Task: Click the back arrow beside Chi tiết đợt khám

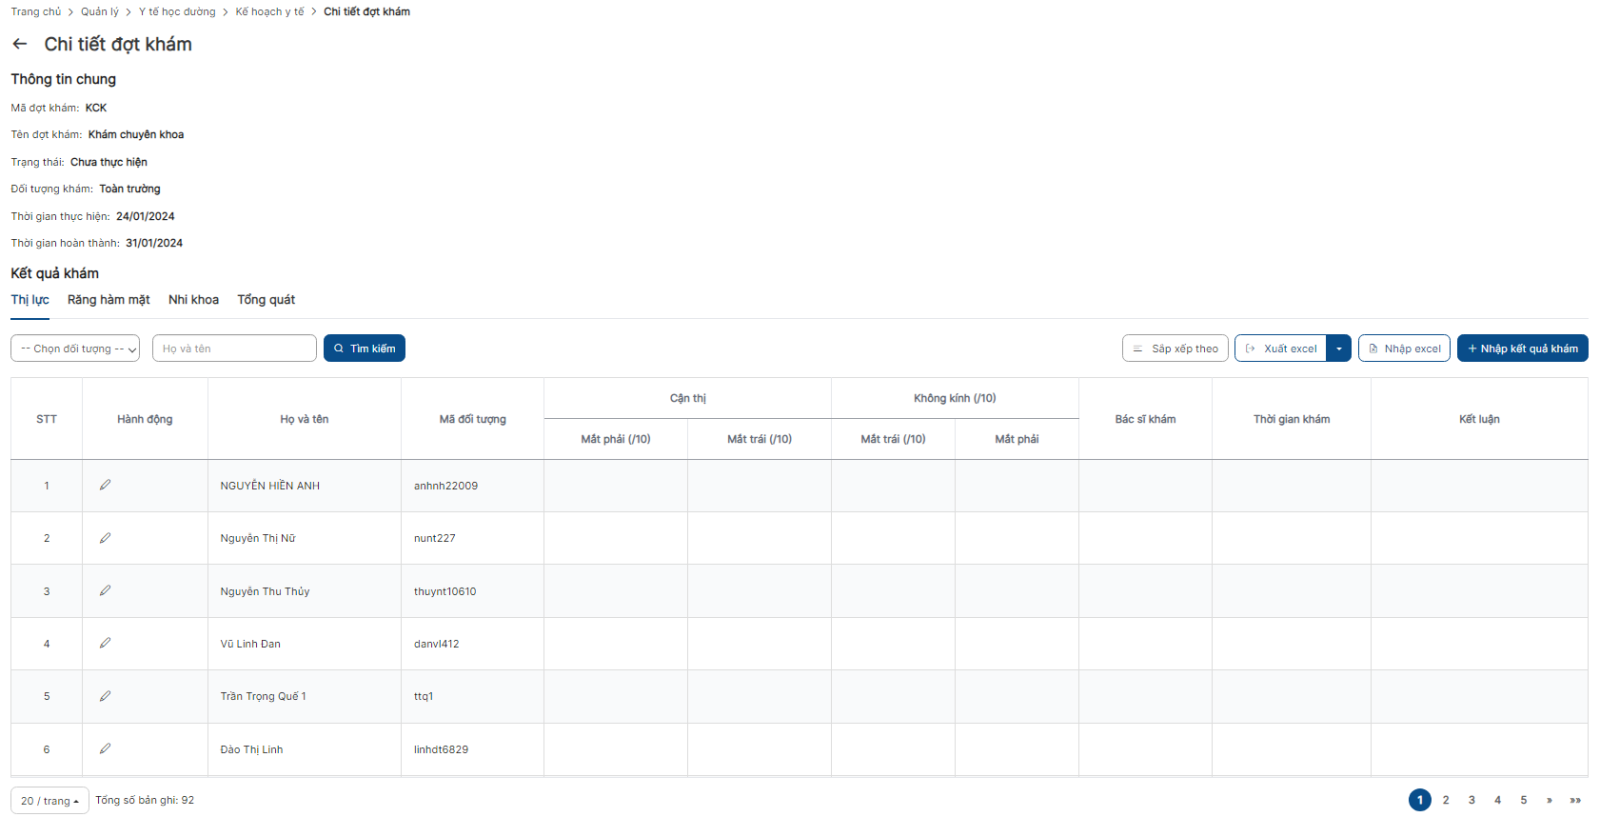Action: pyautogui.click(x=19, y=44)
